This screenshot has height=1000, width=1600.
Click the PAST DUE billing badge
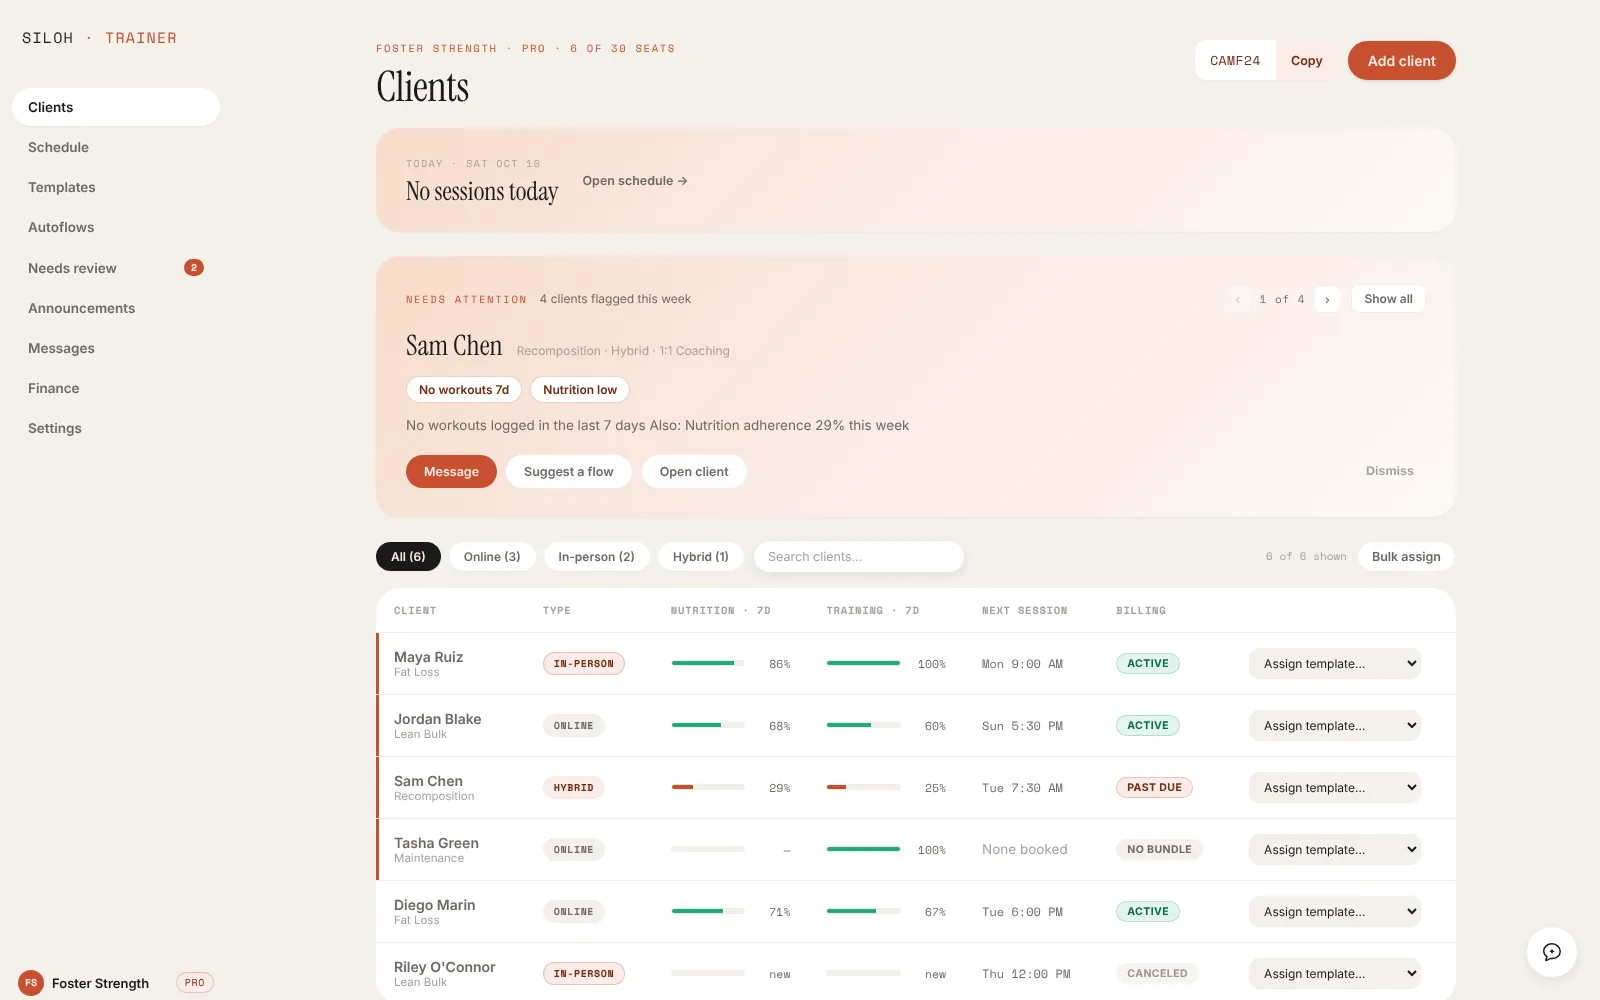(1154, 788)
